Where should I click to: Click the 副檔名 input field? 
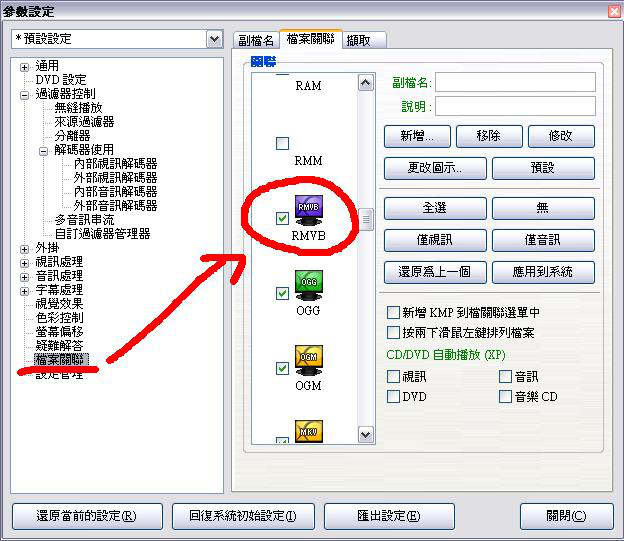[x=515, y=82]
